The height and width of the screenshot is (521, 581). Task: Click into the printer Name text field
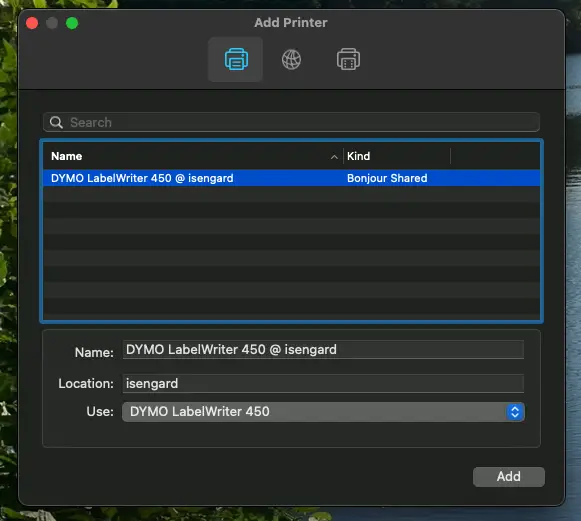323,349
